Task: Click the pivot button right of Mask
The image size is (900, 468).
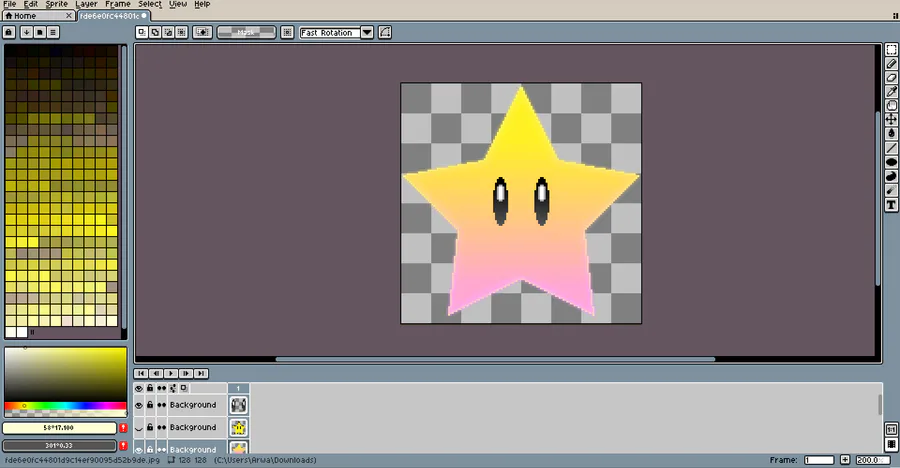Action: coord(288,32)
